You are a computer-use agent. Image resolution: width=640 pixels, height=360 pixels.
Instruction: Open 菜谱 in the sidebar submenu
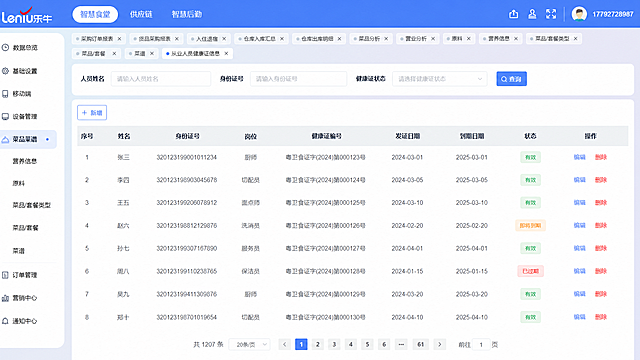point(18,251)
